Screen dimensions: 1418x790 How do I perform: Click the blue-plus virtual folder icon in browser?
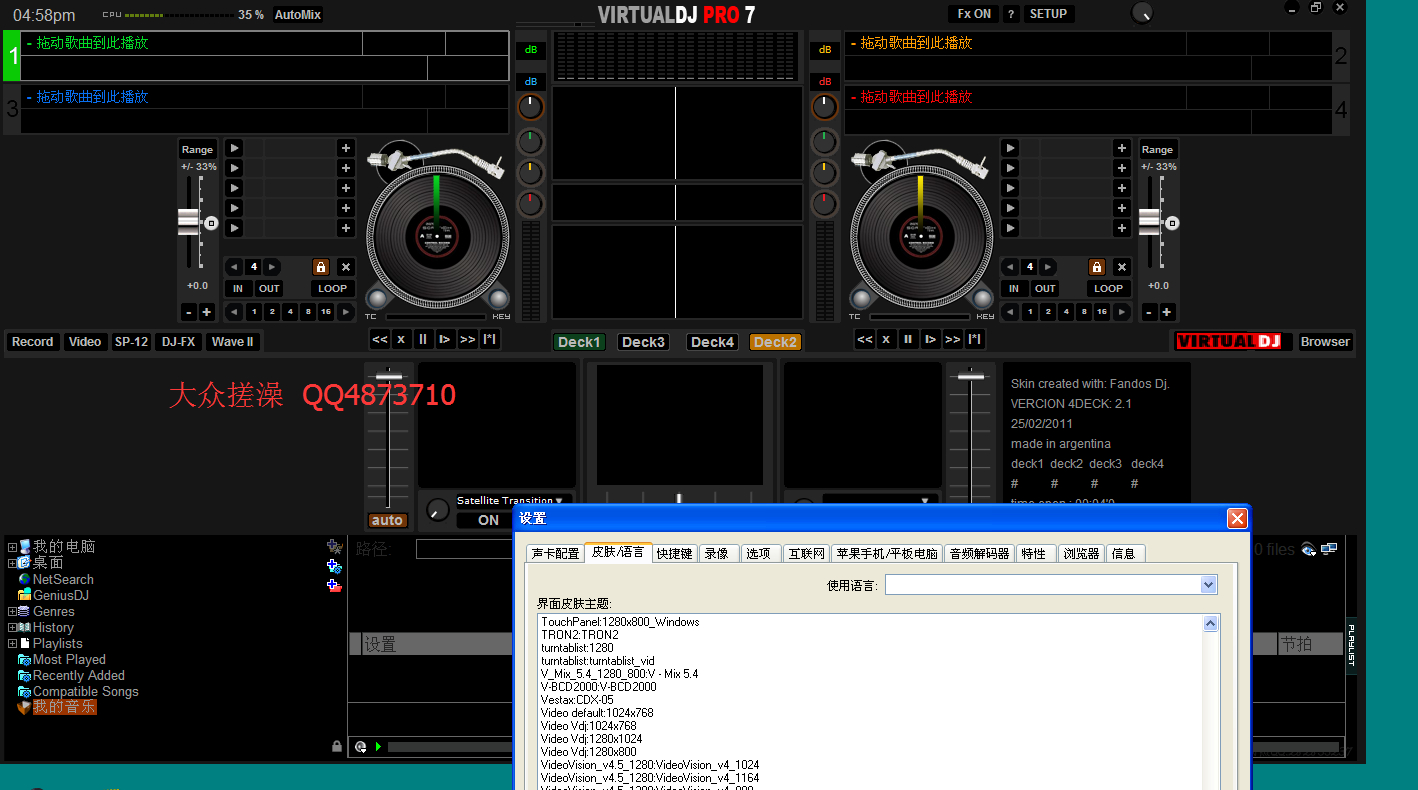coord(334,566)
